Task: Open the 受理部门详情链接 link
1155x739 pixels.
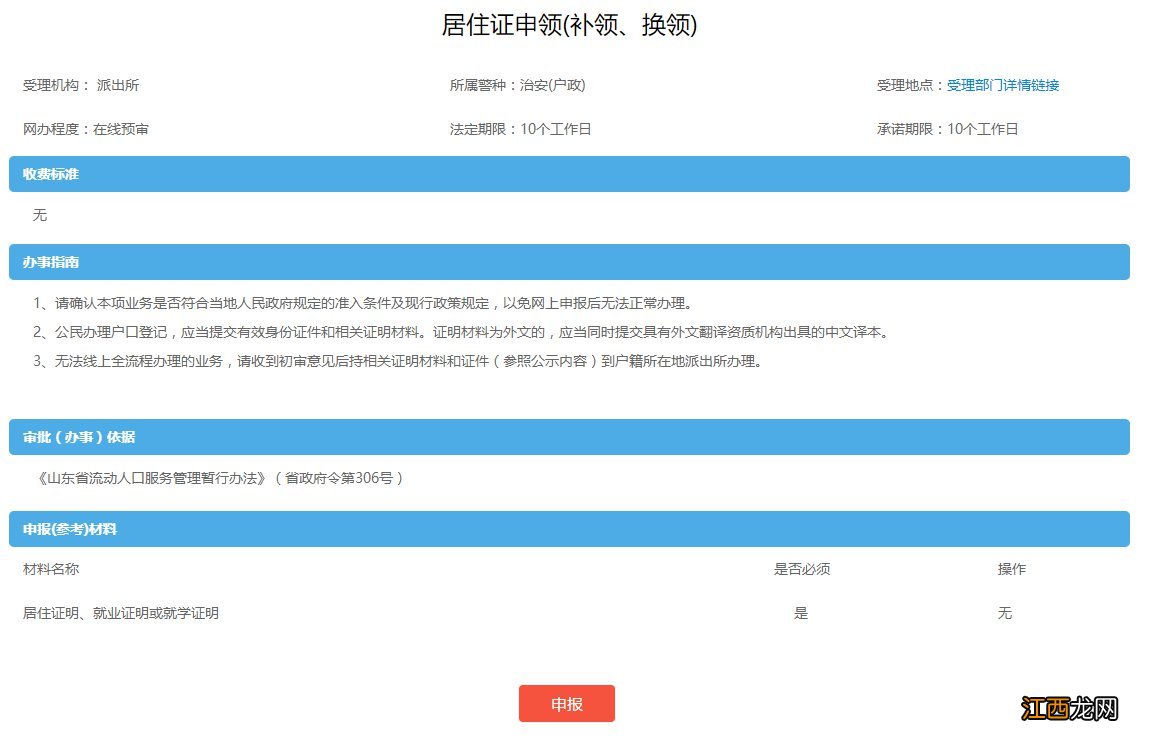Action: click(1004, 85)
